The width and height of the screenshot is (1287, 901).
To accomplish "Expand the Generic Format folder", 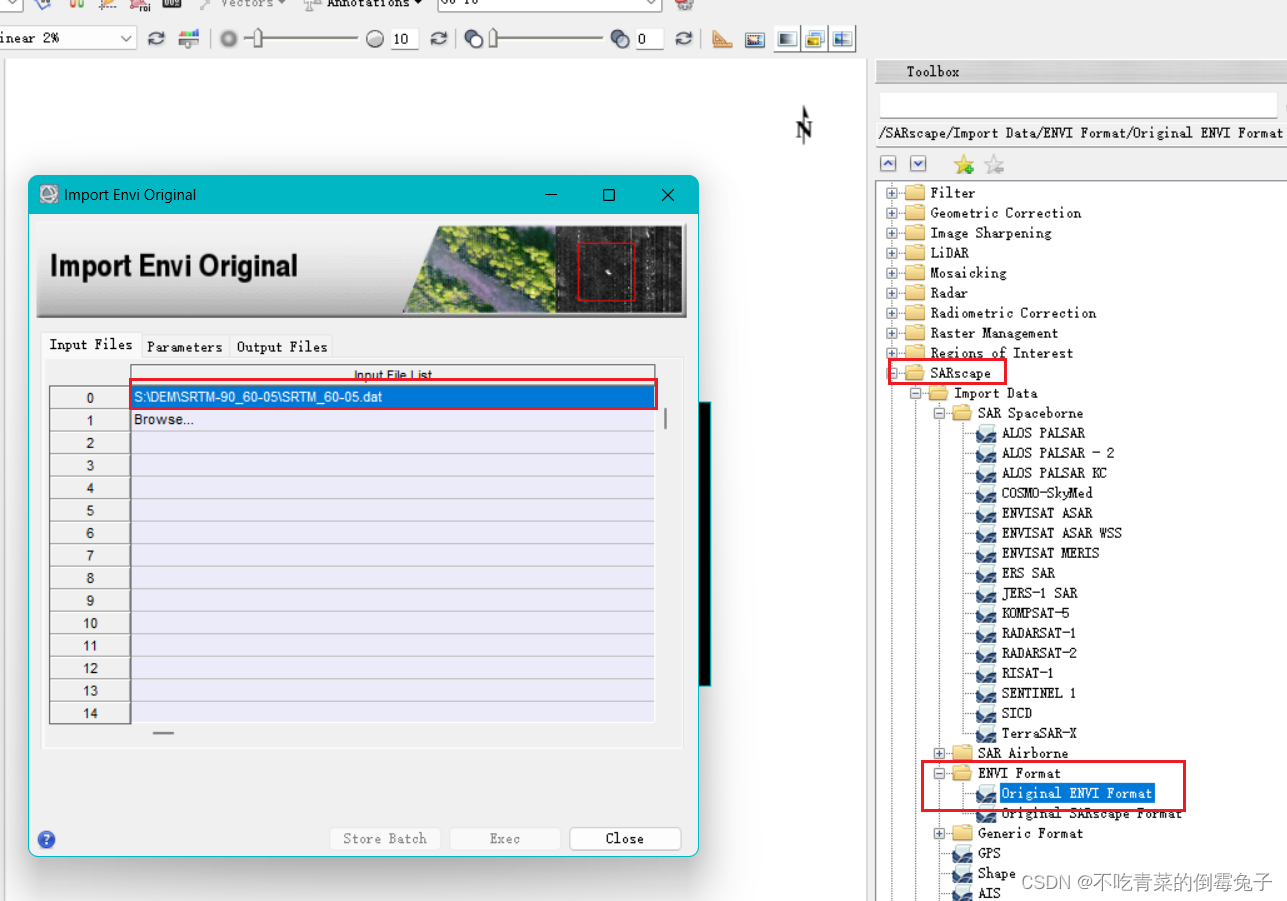I will point(939,833).
